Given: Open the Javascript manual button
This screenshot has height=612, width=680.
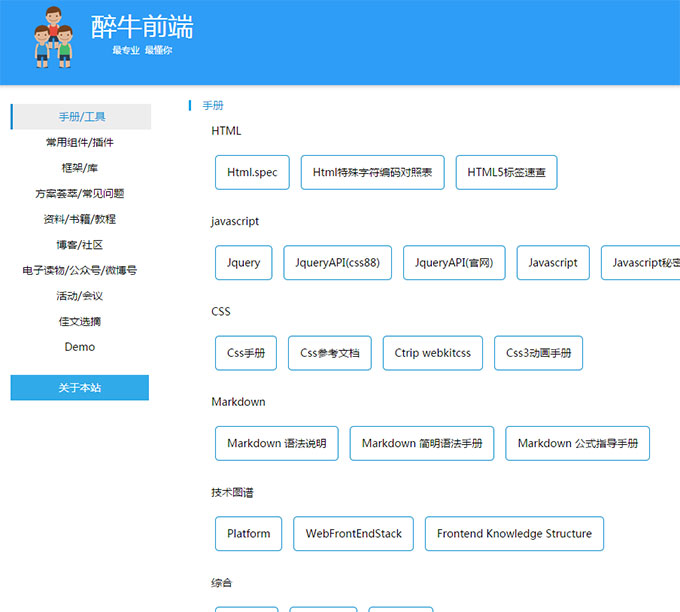Looking at the screenshot, I should pos(553,263).
